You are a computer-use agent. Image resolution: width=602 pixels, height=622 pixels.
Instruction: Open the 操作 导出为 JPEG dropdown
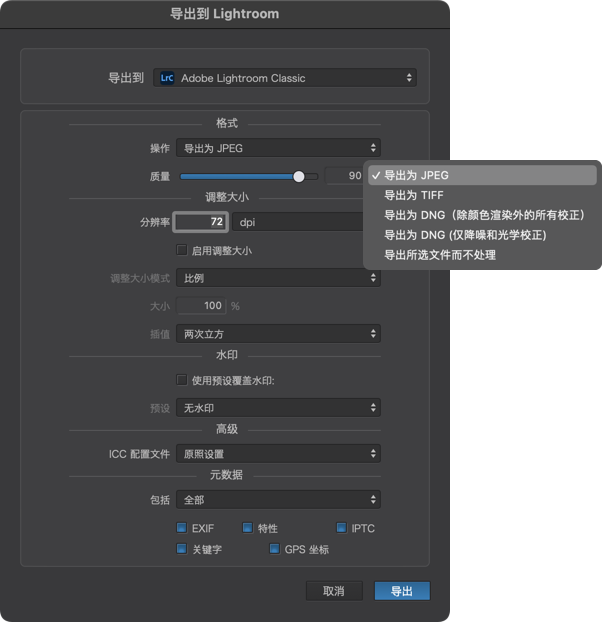pos(278,148)
